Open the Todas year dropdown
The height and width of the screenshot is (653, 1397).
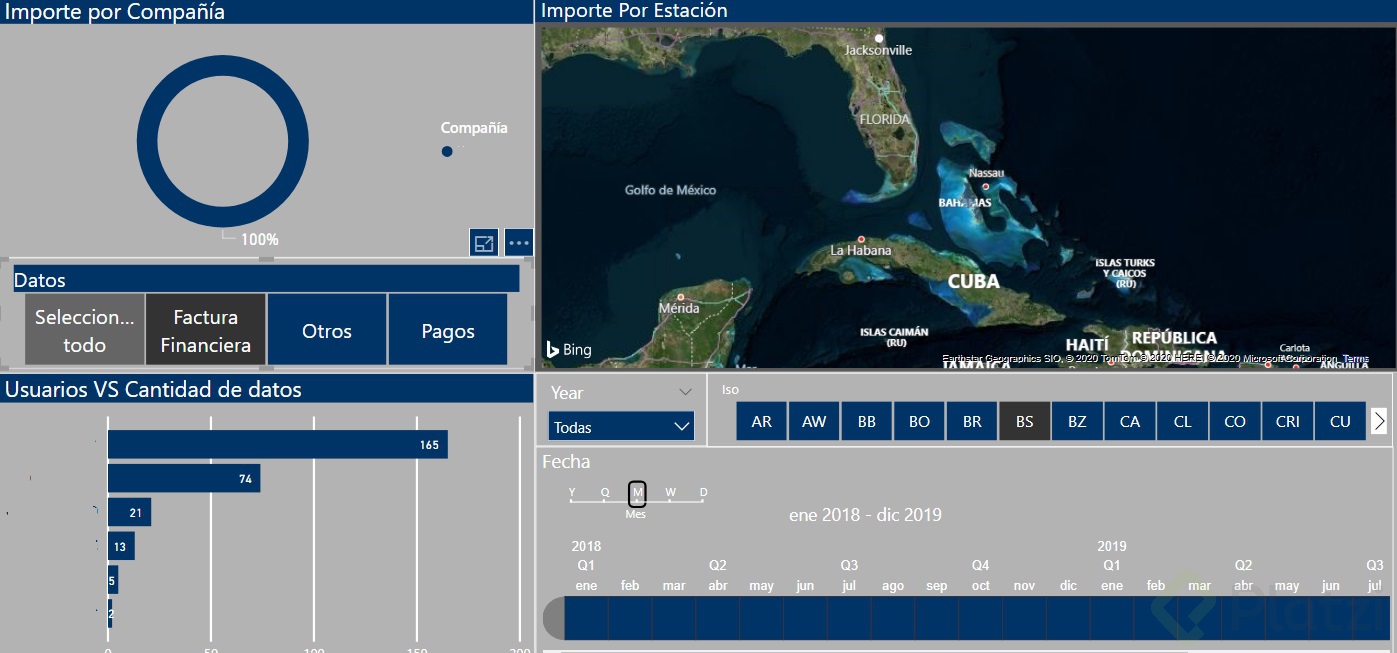point(621,427)
